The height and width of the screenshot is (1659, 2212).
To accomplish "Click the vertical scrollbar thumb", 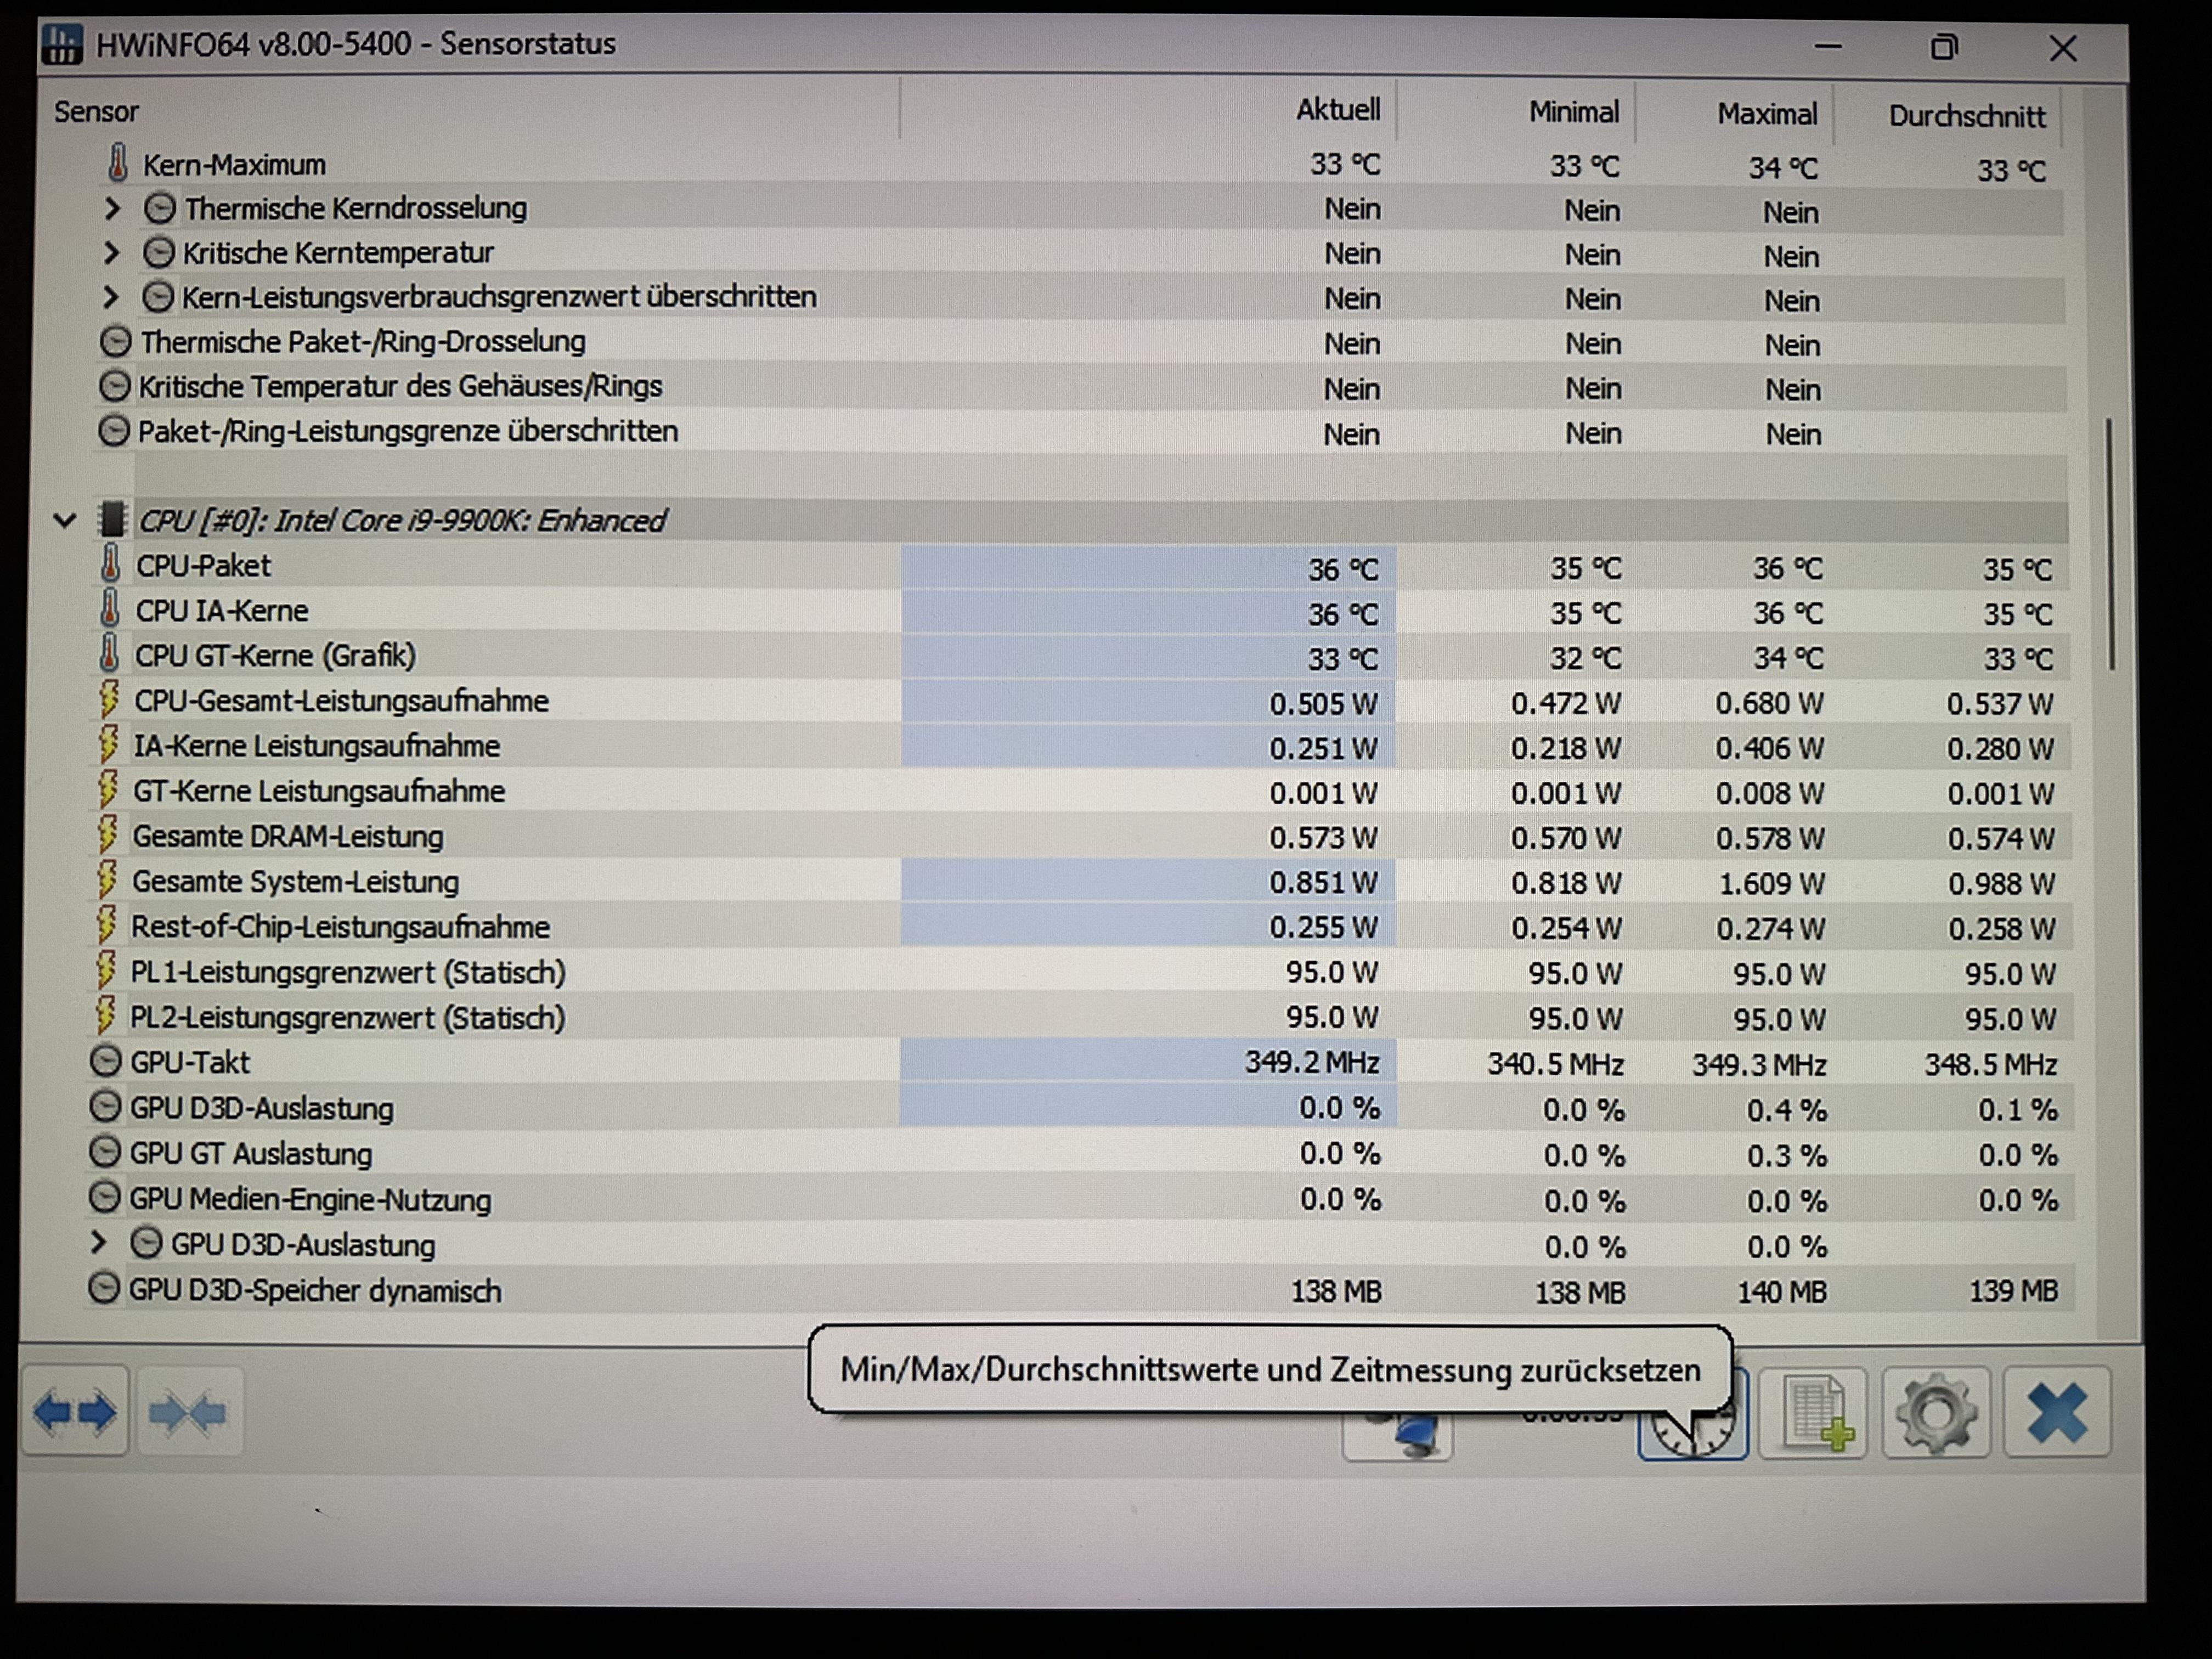I will [2110, 545].
